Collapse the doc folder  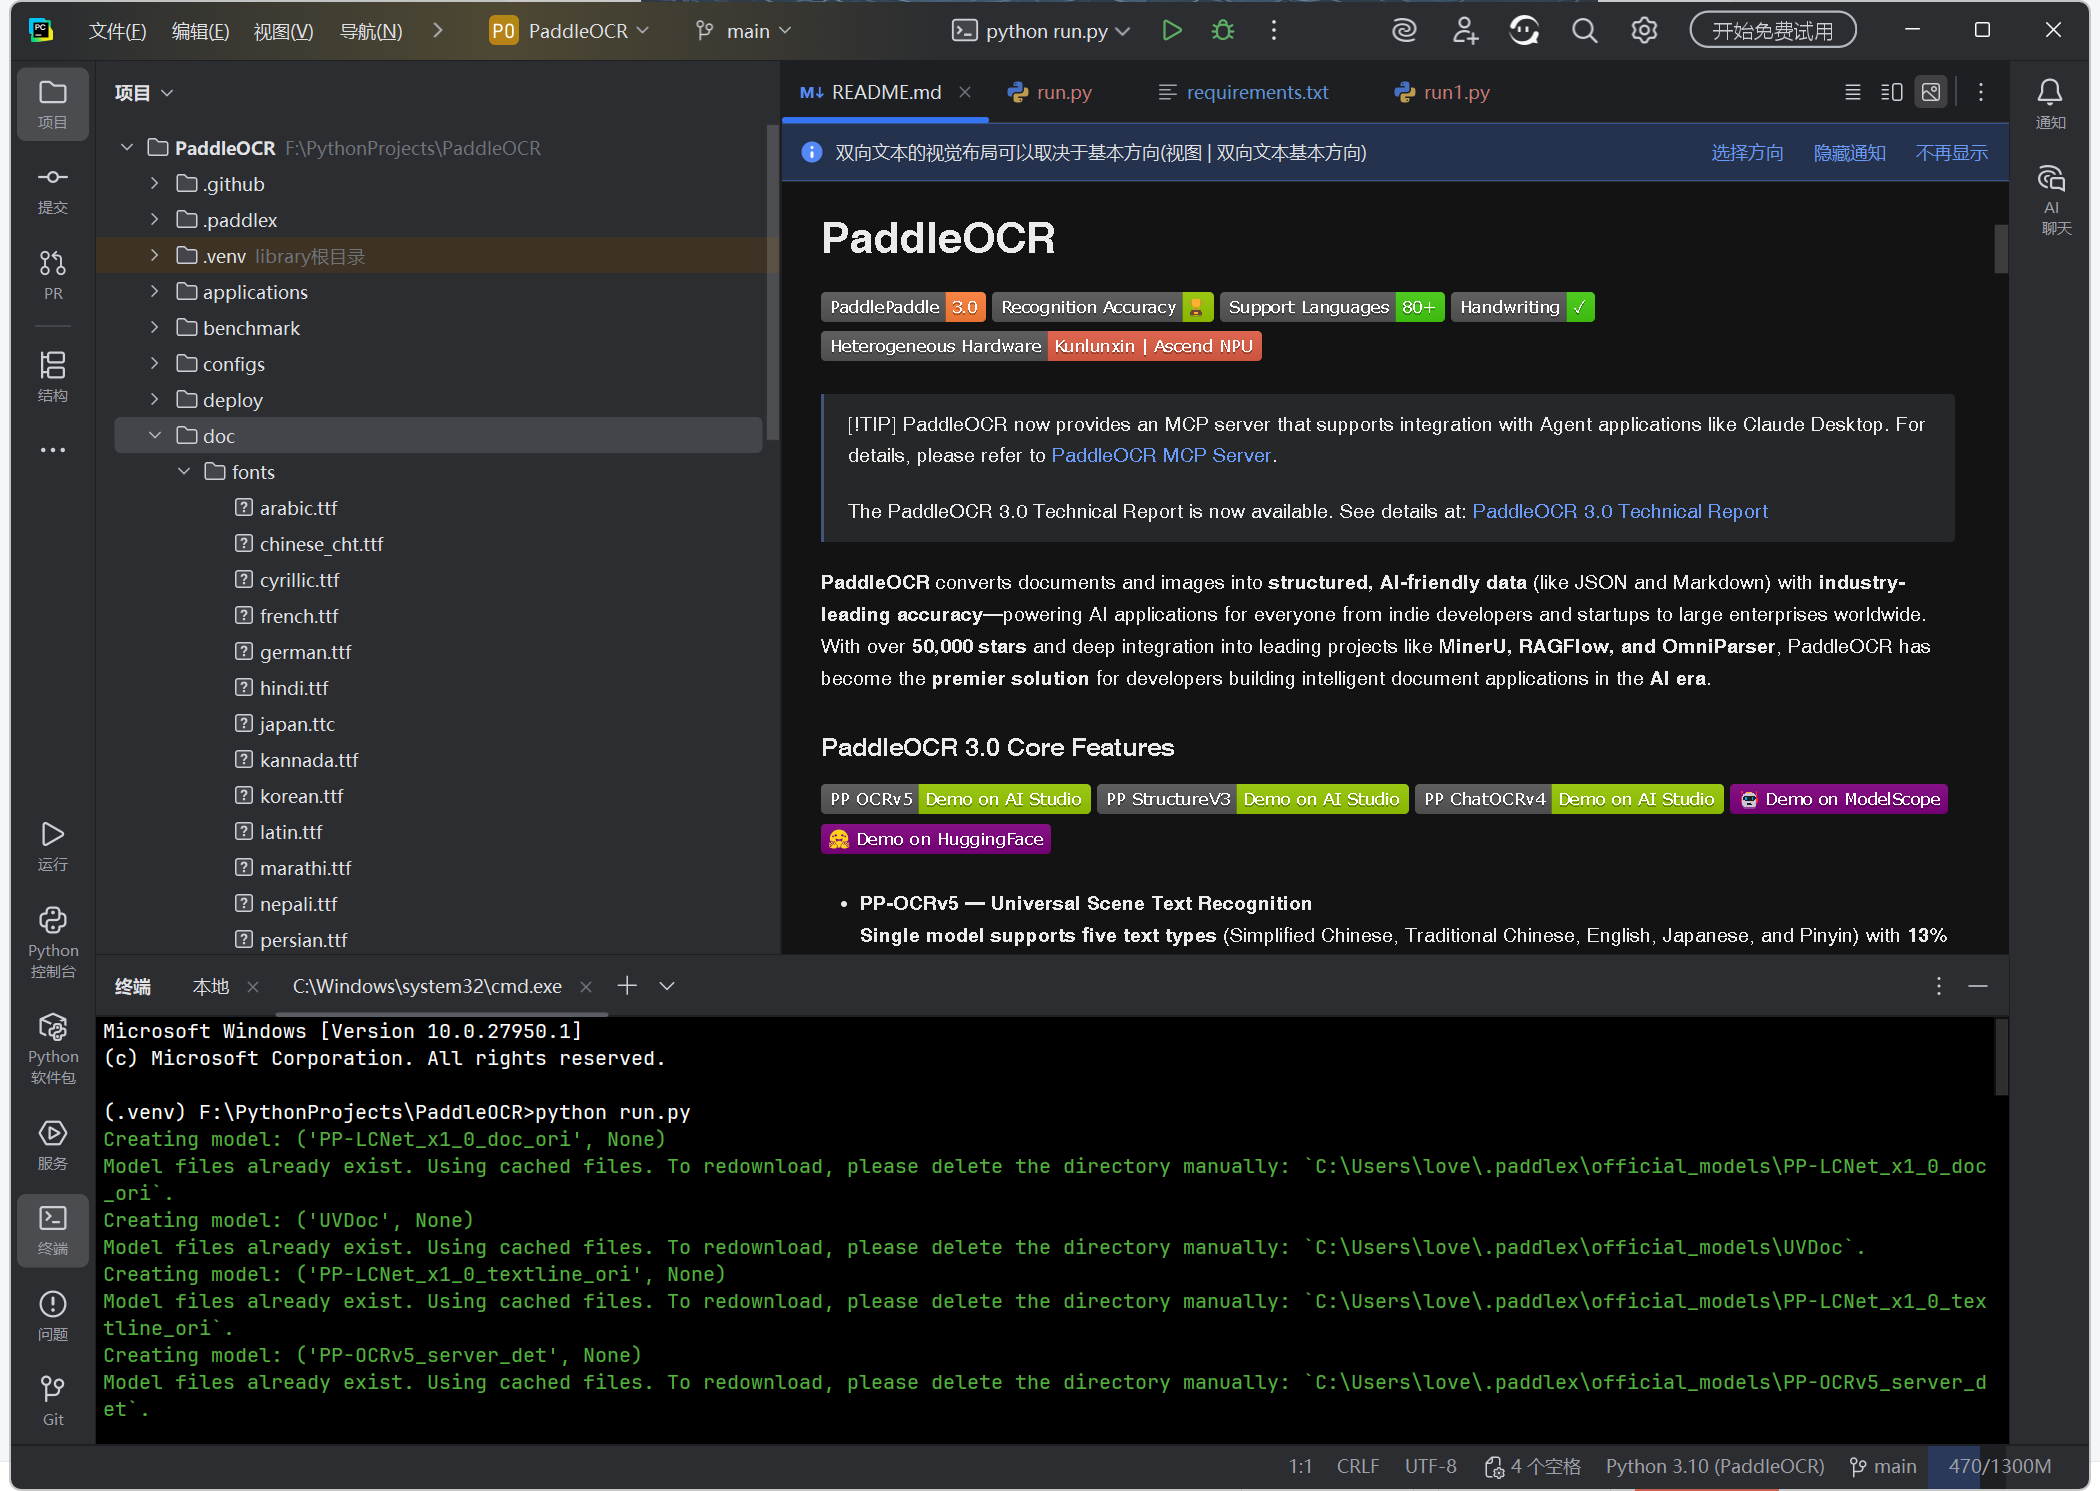click(154, 436)
